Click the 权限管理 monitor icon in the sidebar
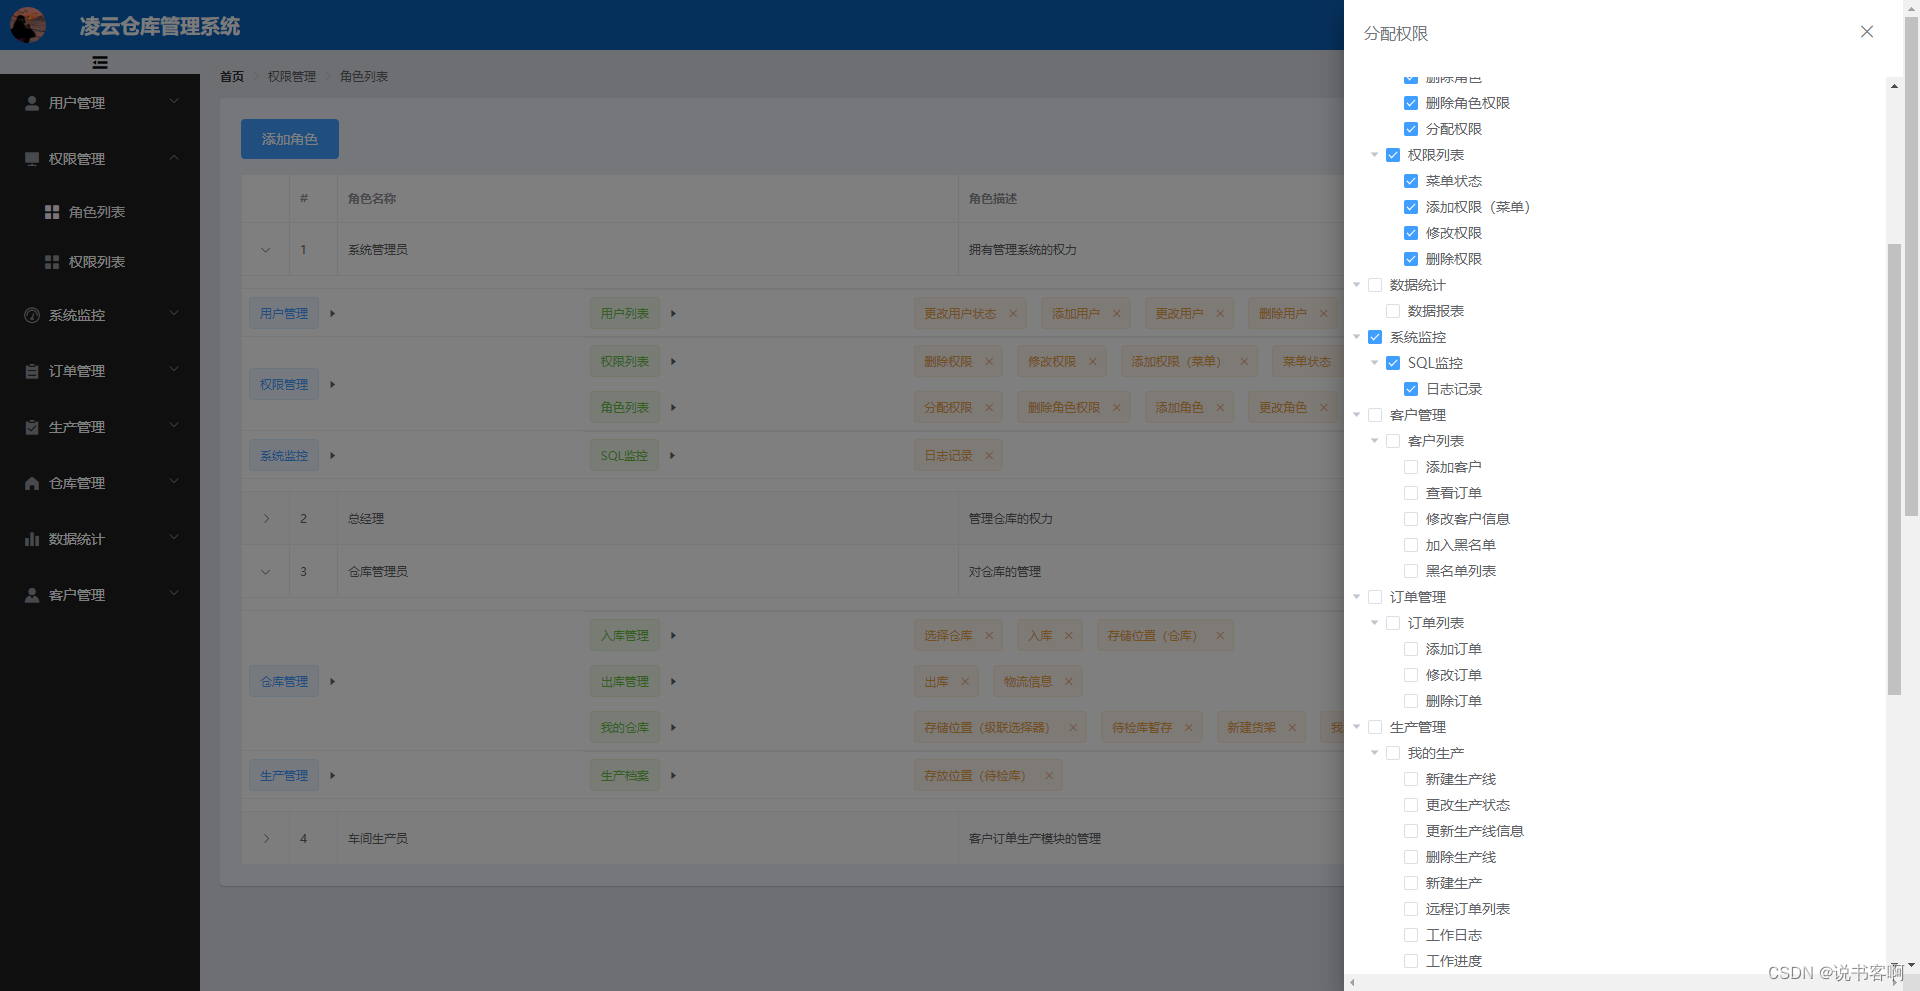Image resolution: width=1920 pixels, height=991 pixels. (x=32, y=159)
